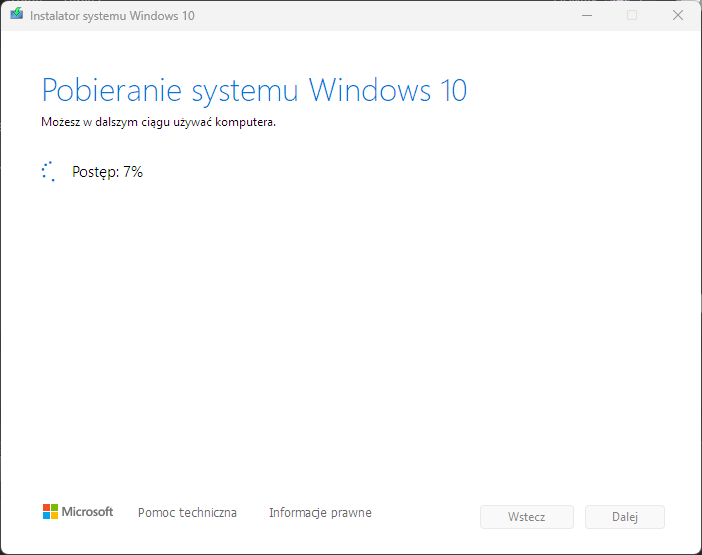Click the 'Postęp: 7%' progress text

pos(107,172)
